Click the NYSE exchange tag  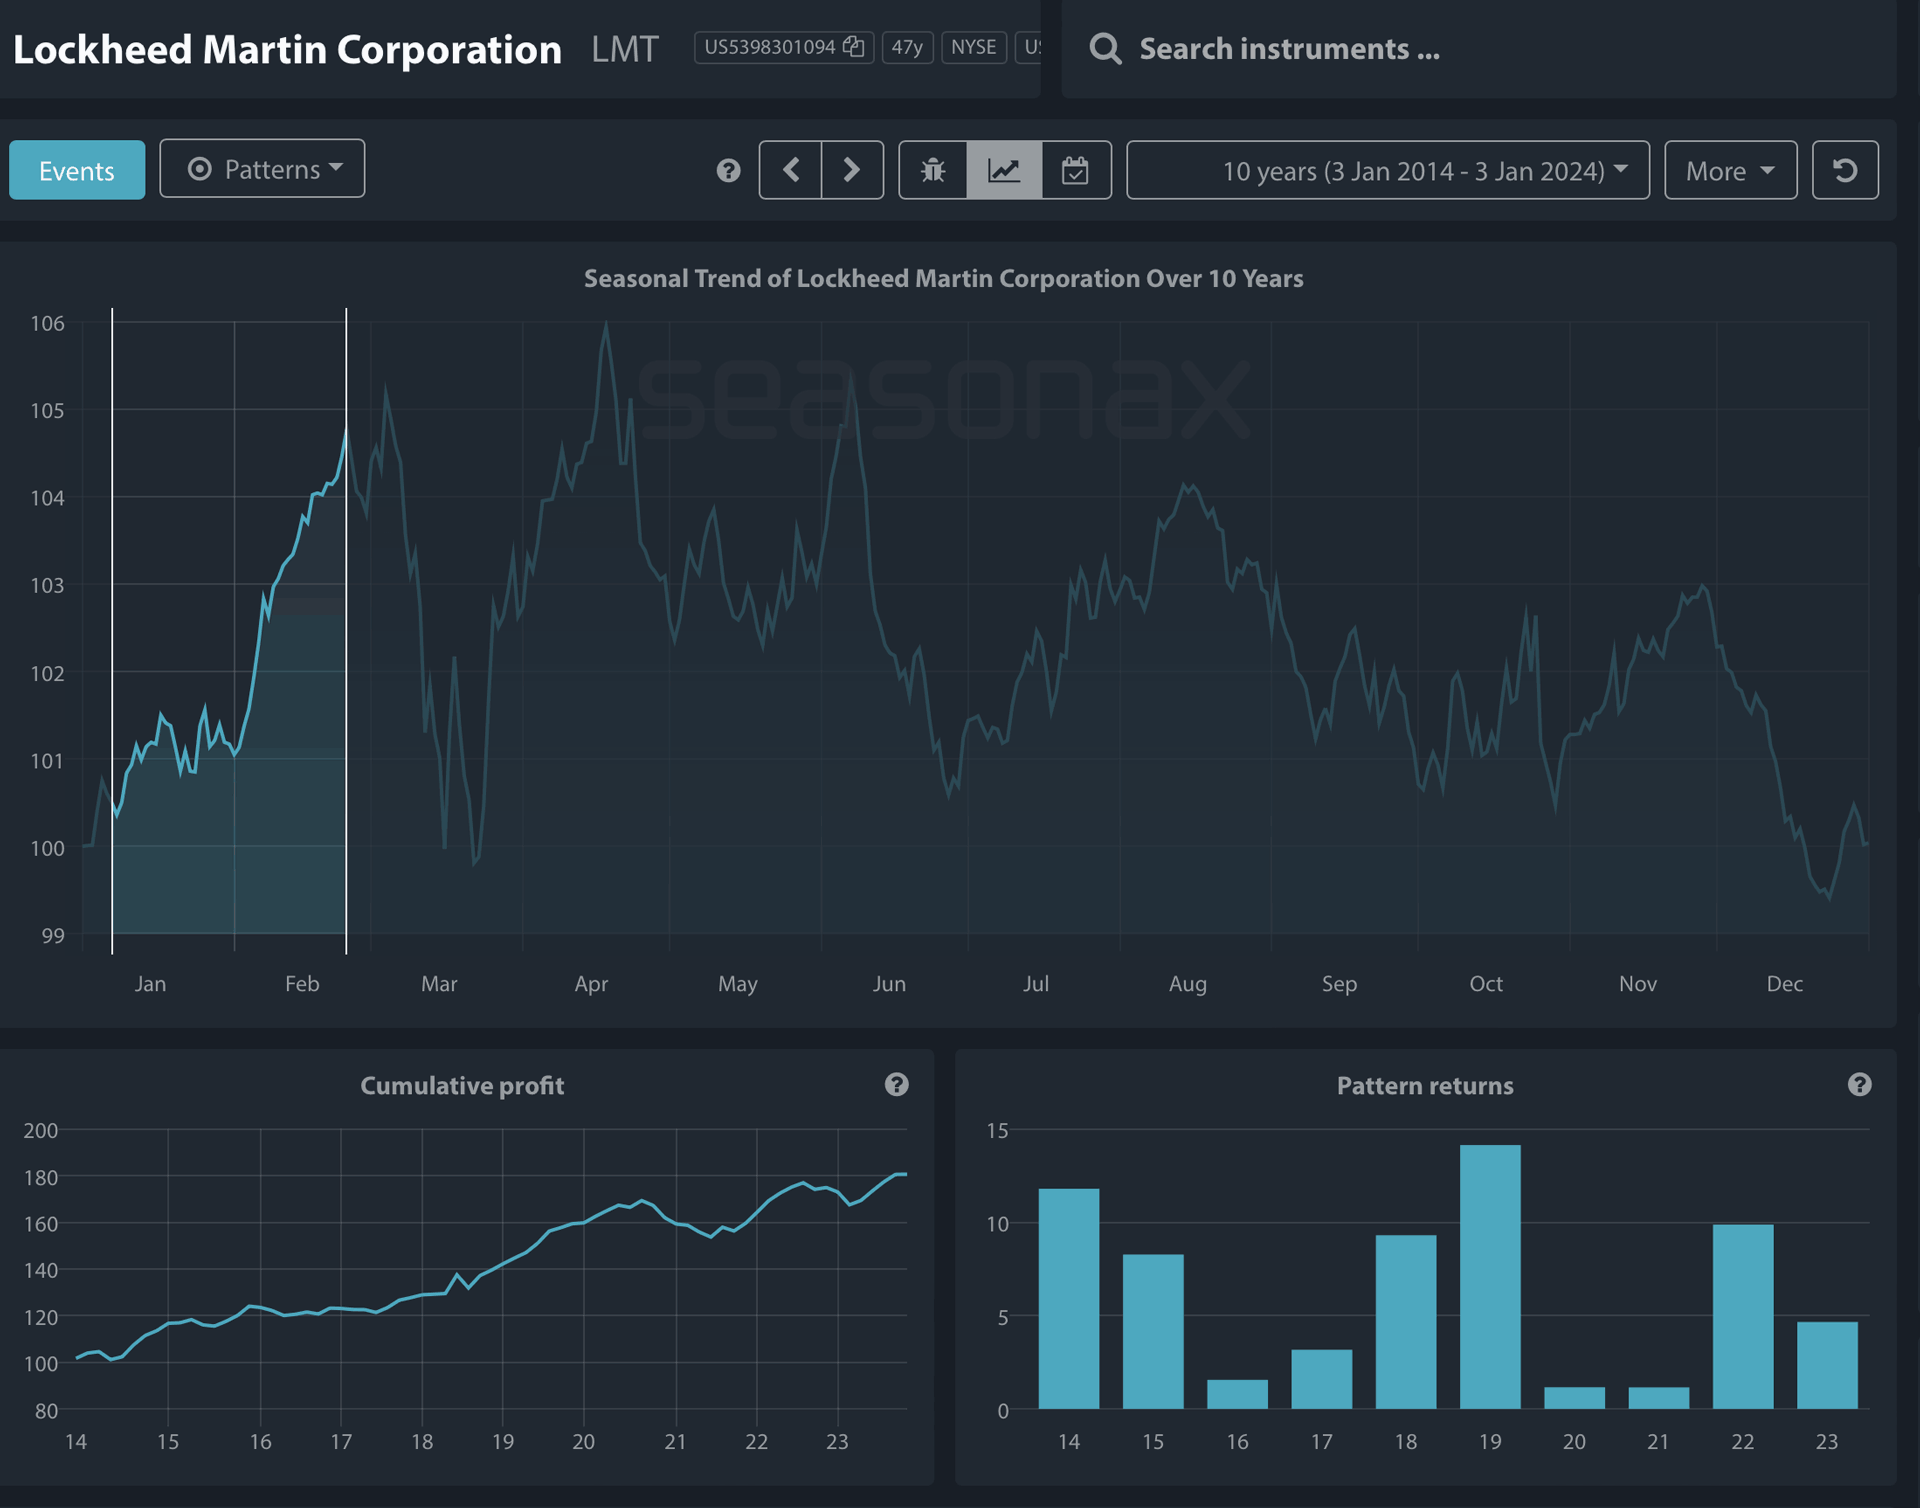coord(973,47)
